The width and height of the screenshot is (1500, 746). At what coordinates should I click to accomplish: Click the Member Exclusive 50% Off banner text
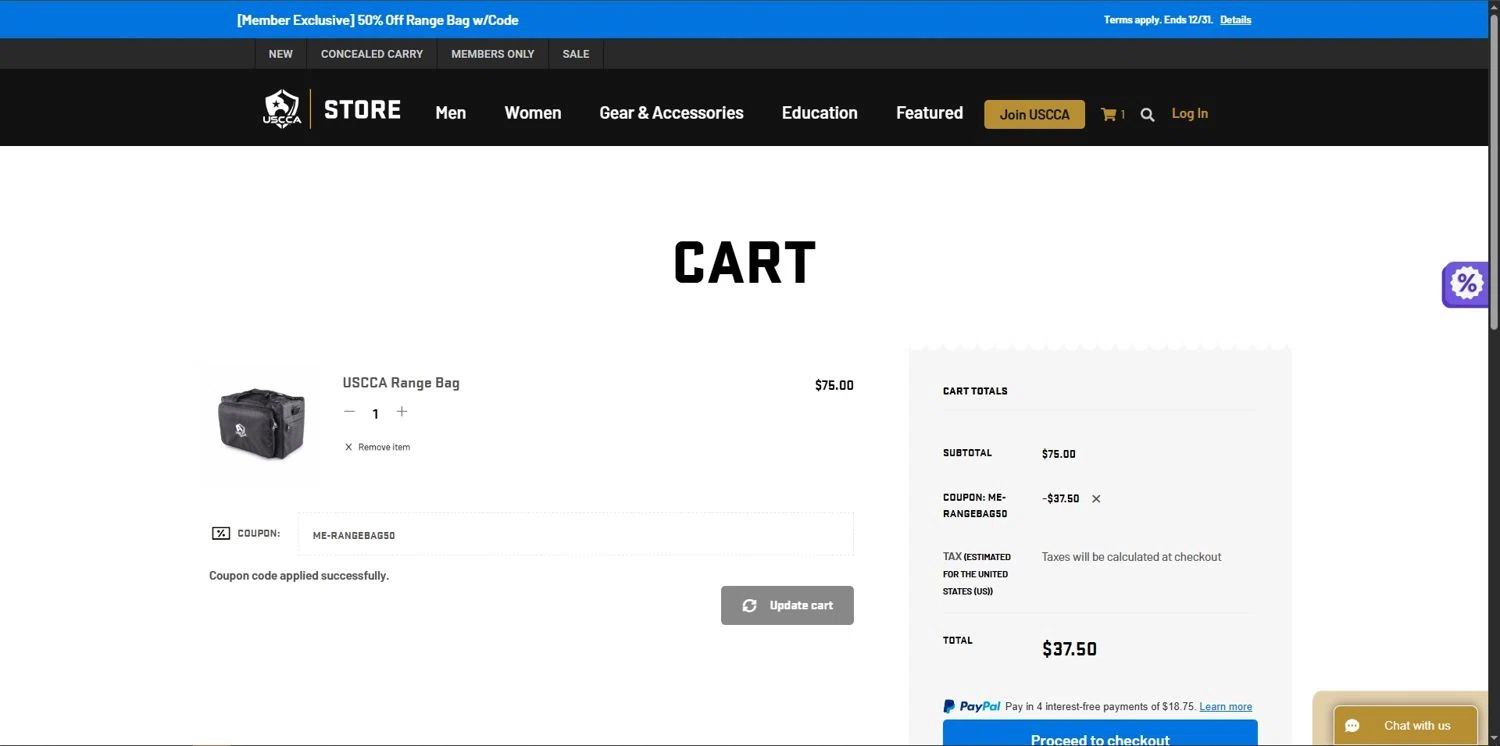[378, 20]
